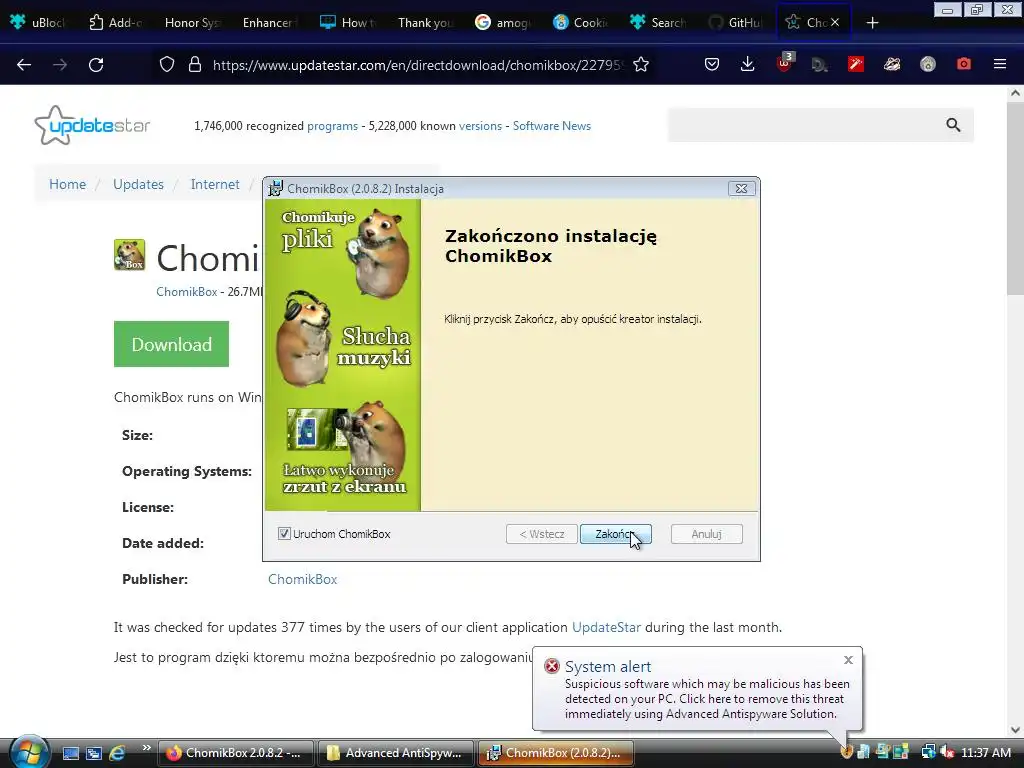This screenshot has height=768, width=1024.
Task: Bookmark the page with the star icon
Action: tap(641, 65)
